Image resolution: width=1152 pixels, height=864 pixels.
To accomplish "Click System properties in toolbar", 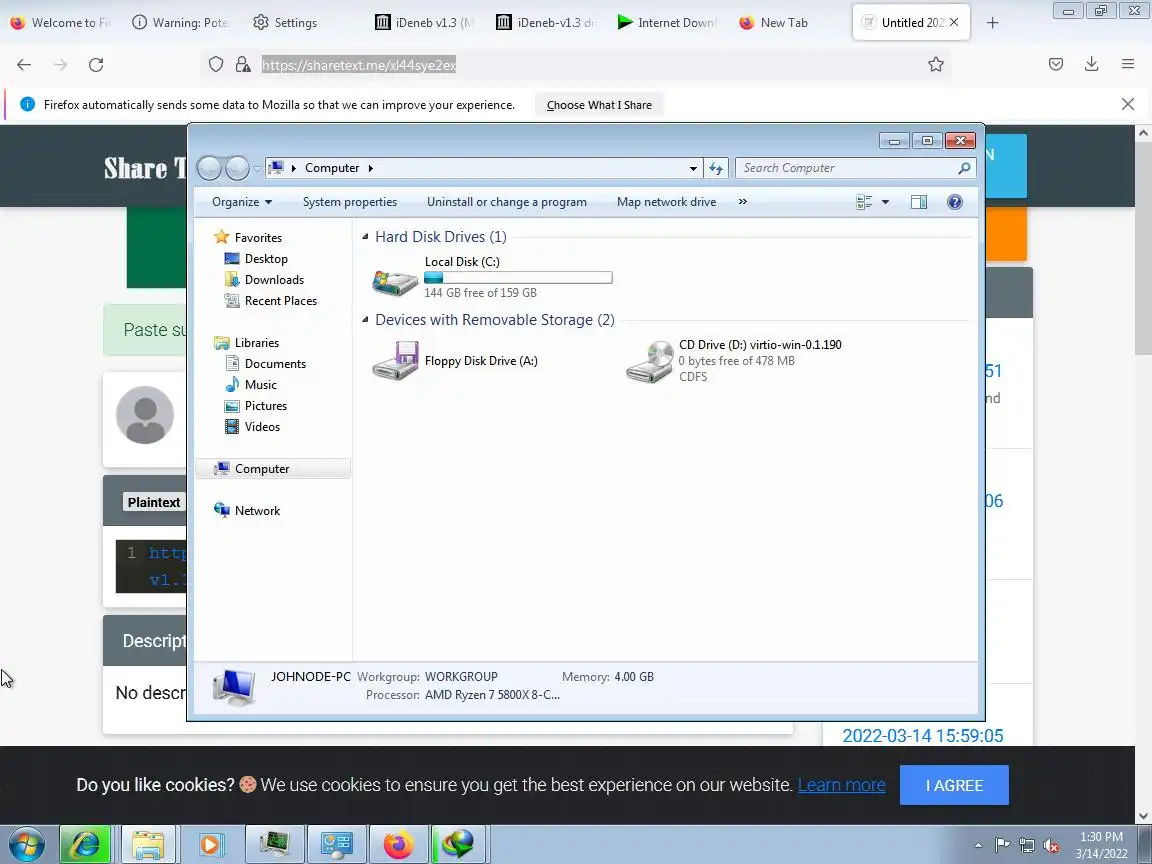I will point(350,202).
